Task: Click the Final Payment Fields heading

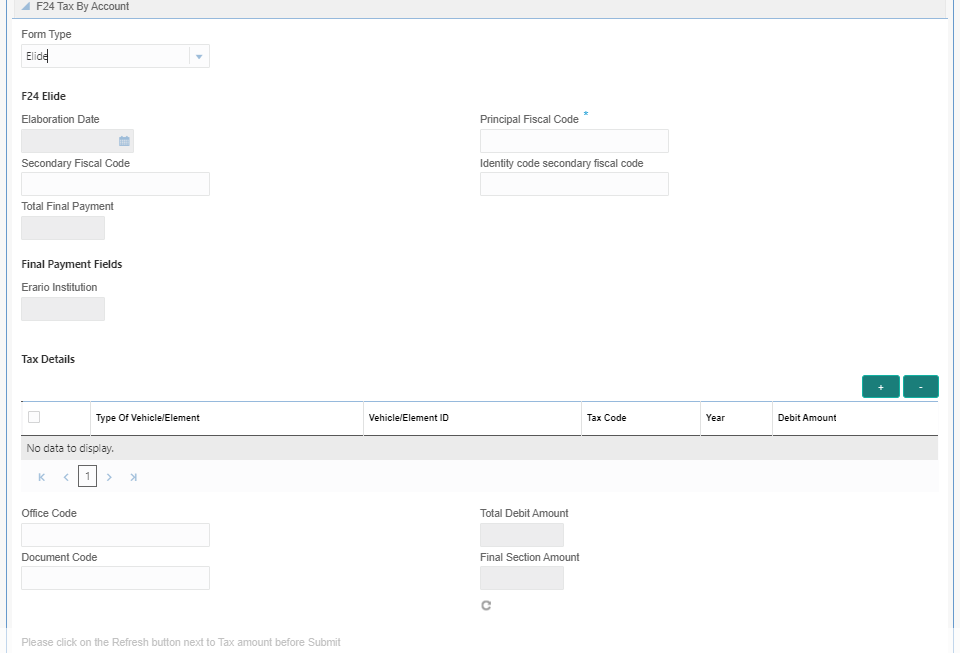Action: pos(72,264)
